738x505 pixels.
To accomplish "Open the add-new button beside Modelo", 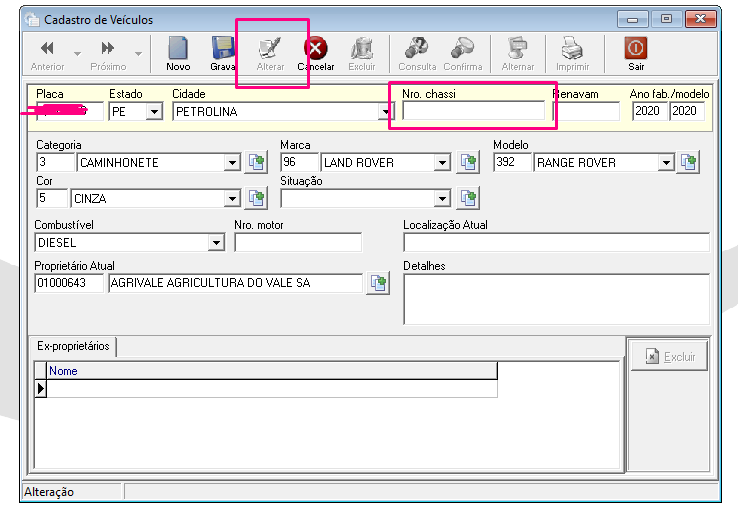I will click(x=688, y=162).
